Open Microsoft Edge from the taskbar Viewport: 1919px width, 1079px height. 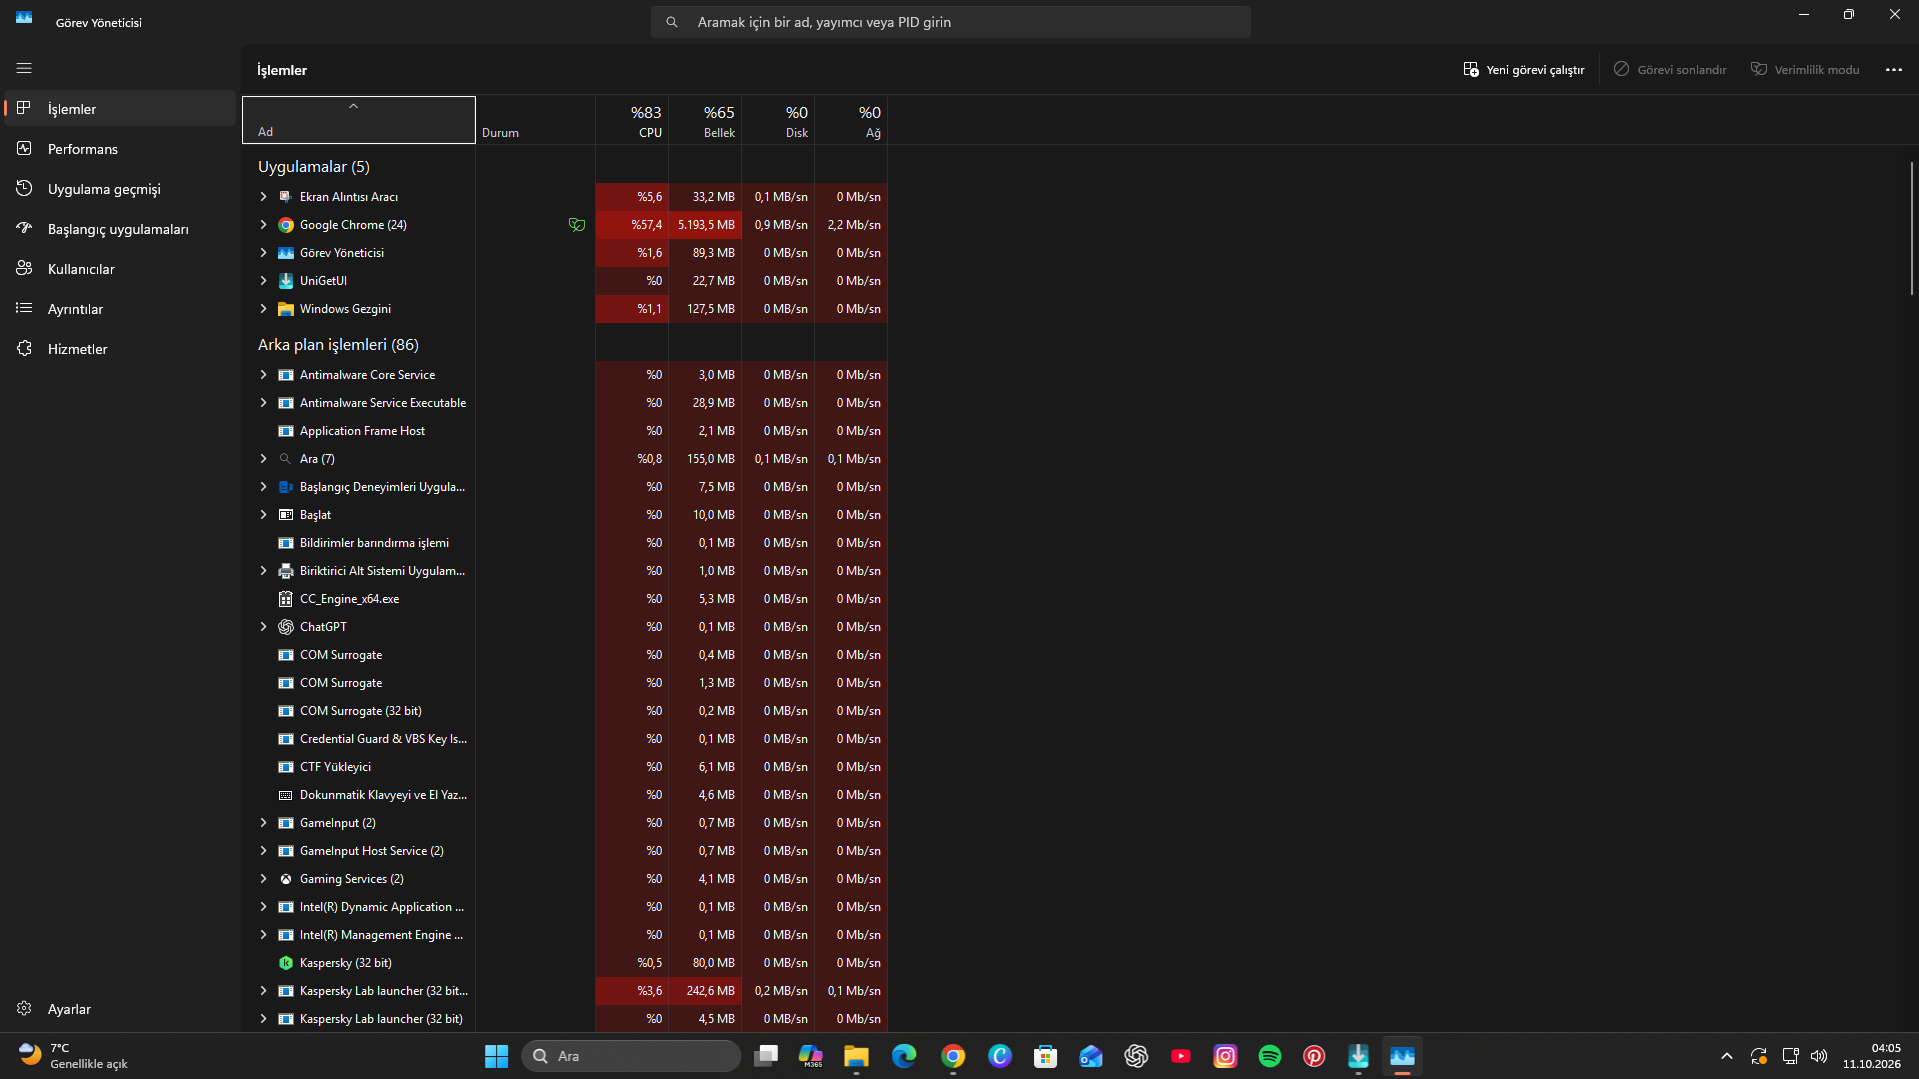[x=904, y=1056]
